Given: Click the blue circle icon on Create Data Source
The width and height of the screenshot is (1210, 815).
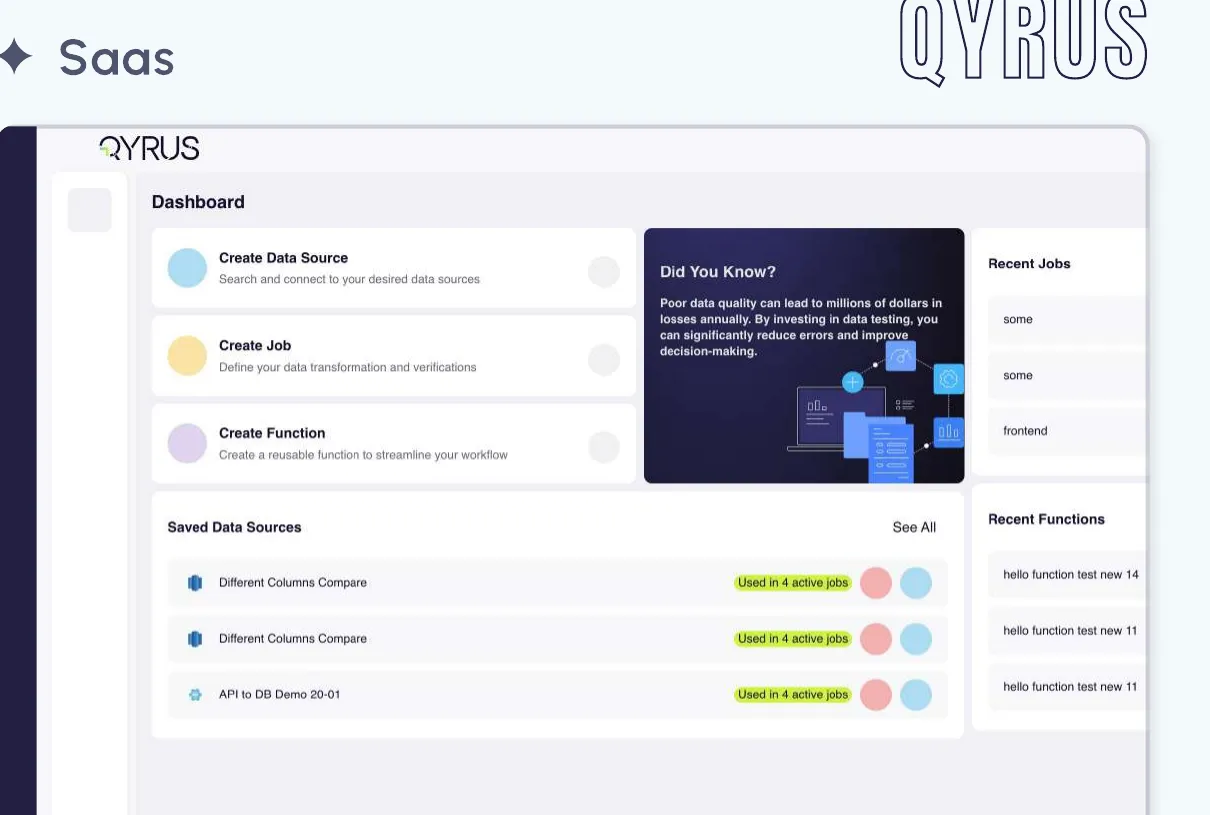Looking at the screenshot, I should coord(187,268).
